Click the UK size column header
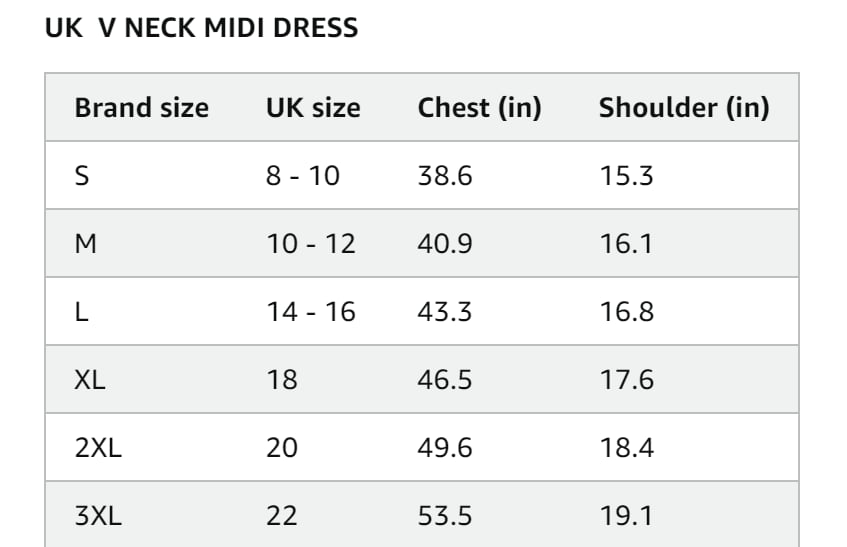The height and width of the screenshot is (547, 847). point(313,107)
